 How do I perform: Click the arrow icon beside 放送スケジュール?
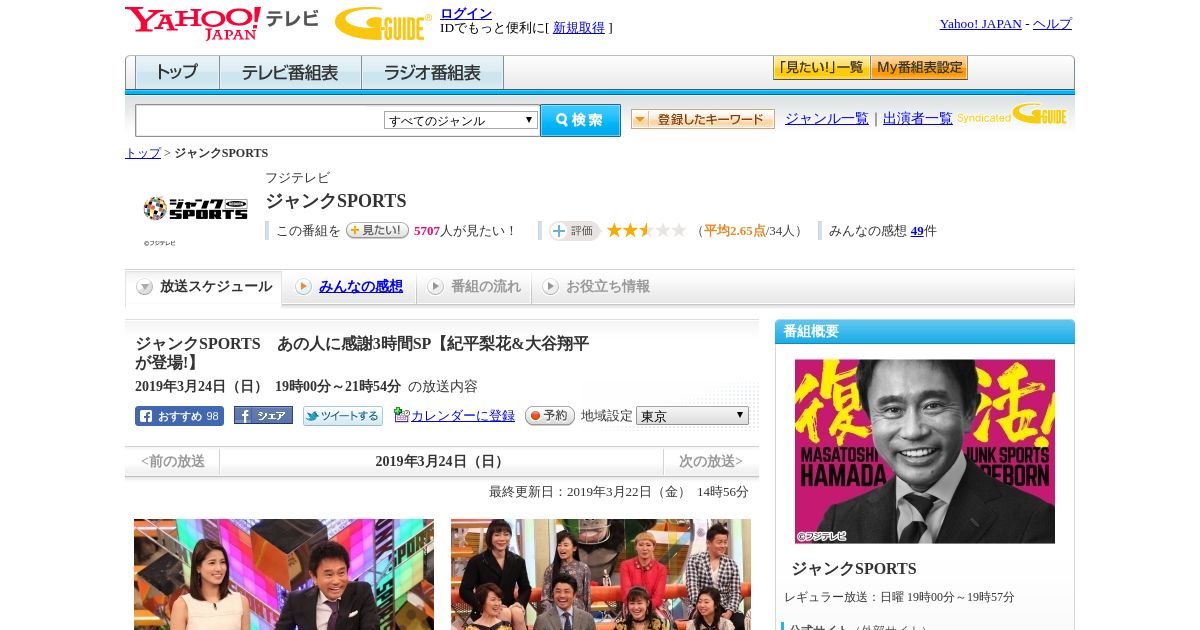tap(145, 287)
